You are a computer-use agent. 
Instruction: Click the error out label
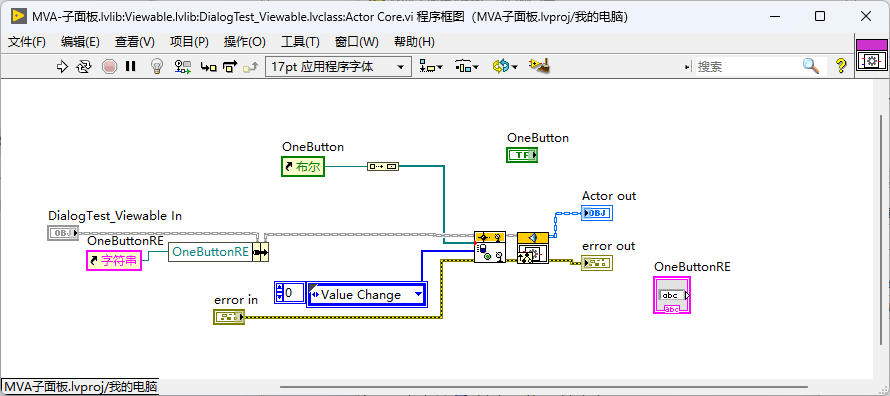click(x=608, y=246)
